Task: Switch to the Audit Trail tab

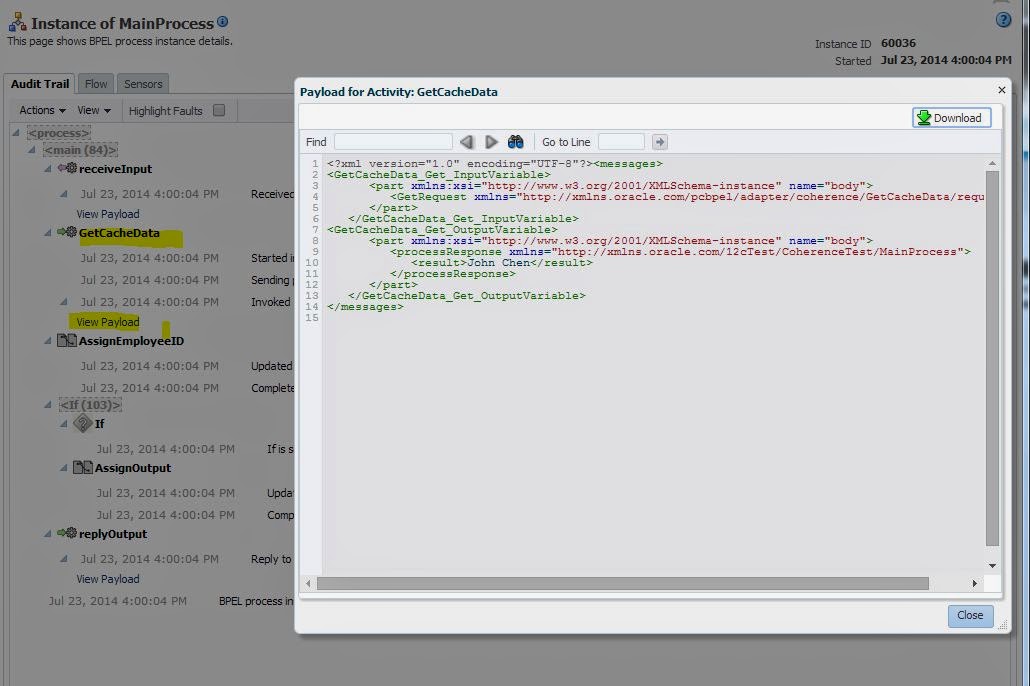Action: click(x=39, y=84)
